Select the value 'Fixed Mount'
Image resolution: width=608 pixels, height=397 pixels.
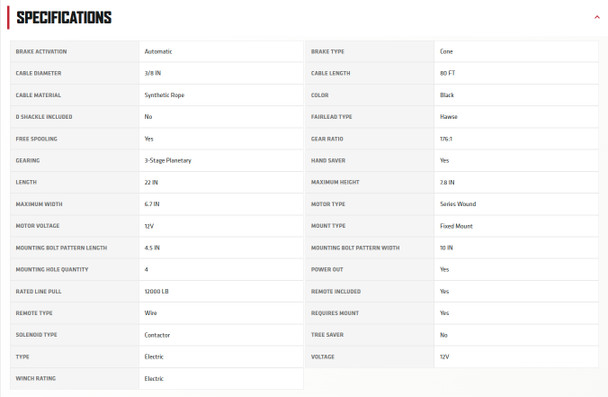[x=456, y=226]
